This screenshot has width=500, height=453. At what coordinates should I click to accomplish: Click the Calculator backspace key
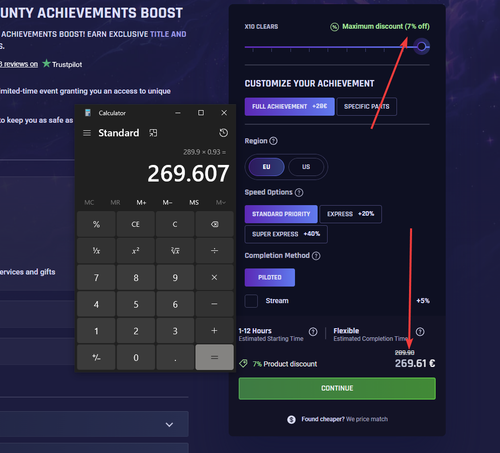pyautogui.click(x=215, y=224)
